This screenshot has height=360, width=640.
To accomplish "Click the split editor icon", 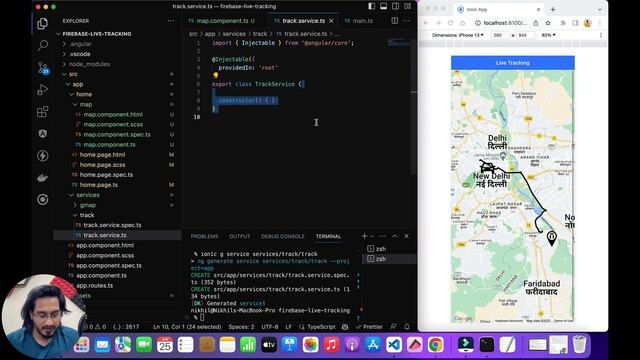I will coord(395,21).
